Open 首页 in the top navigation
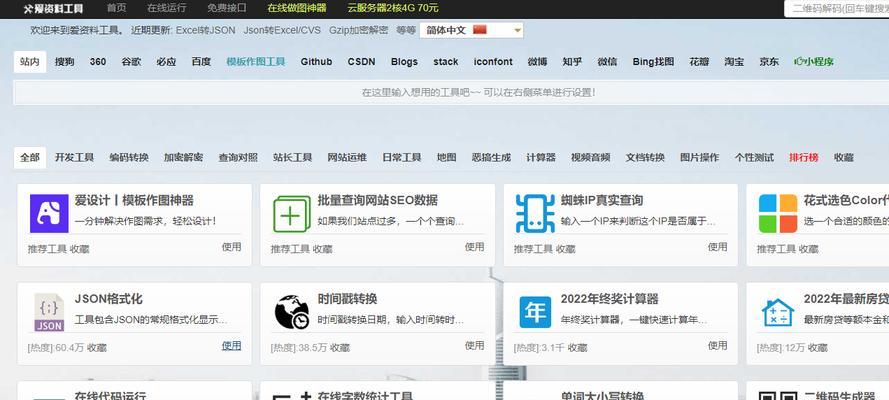Image resolution: width=889 pixels, height=400 pixels. (x=116, y=8)
